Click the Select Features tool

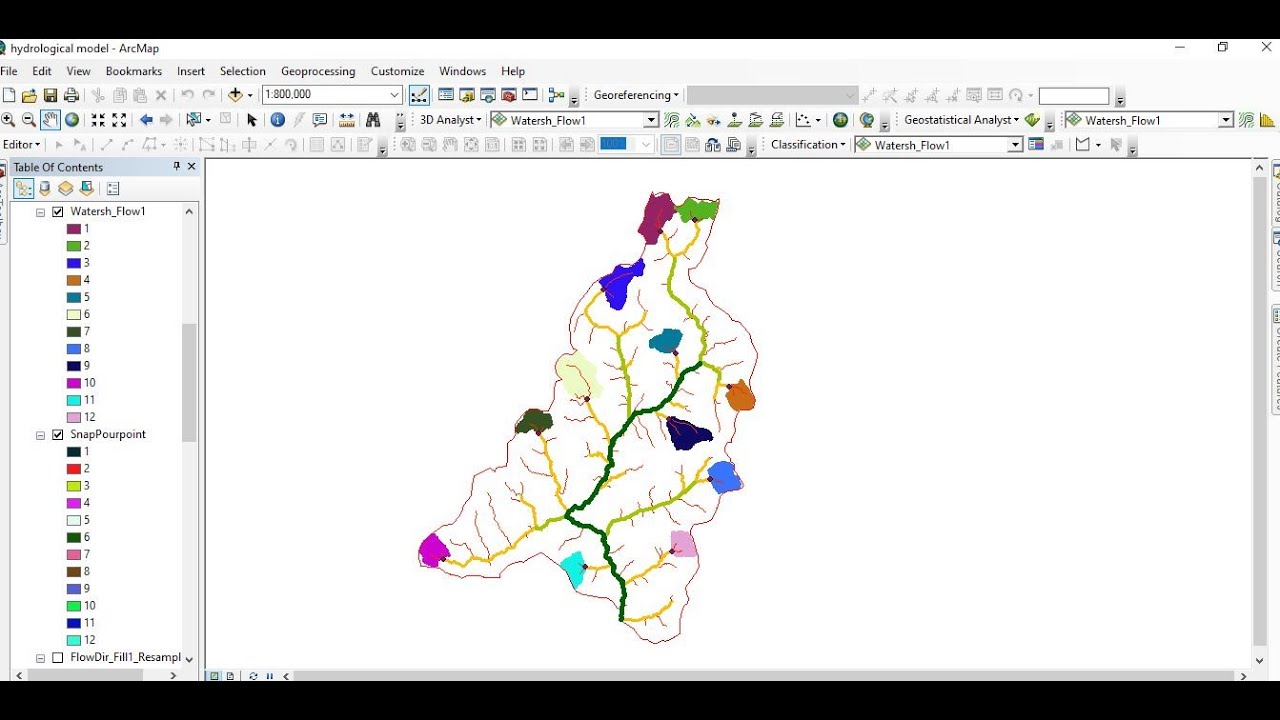[194, 120]
